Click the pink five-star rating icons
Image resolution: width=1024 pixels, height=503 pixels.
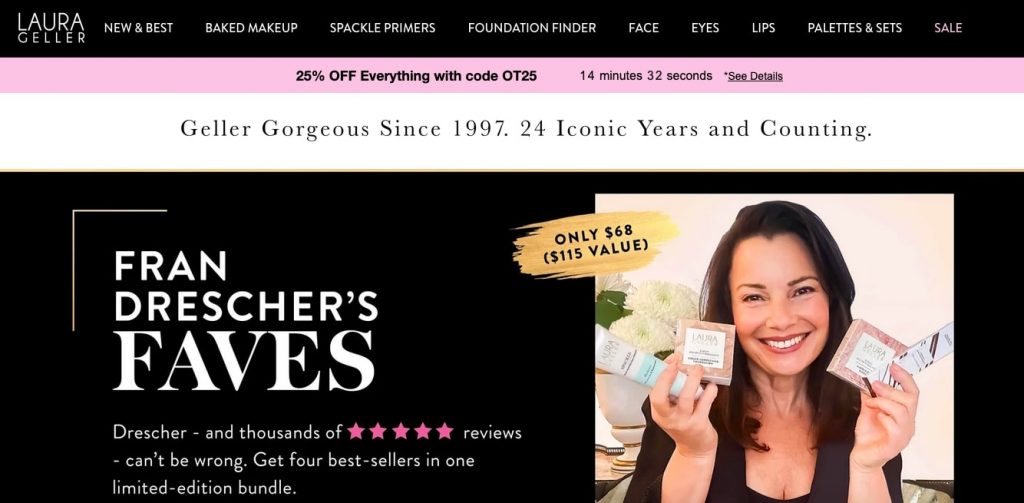pyautogui.click(x=400, y=431)
